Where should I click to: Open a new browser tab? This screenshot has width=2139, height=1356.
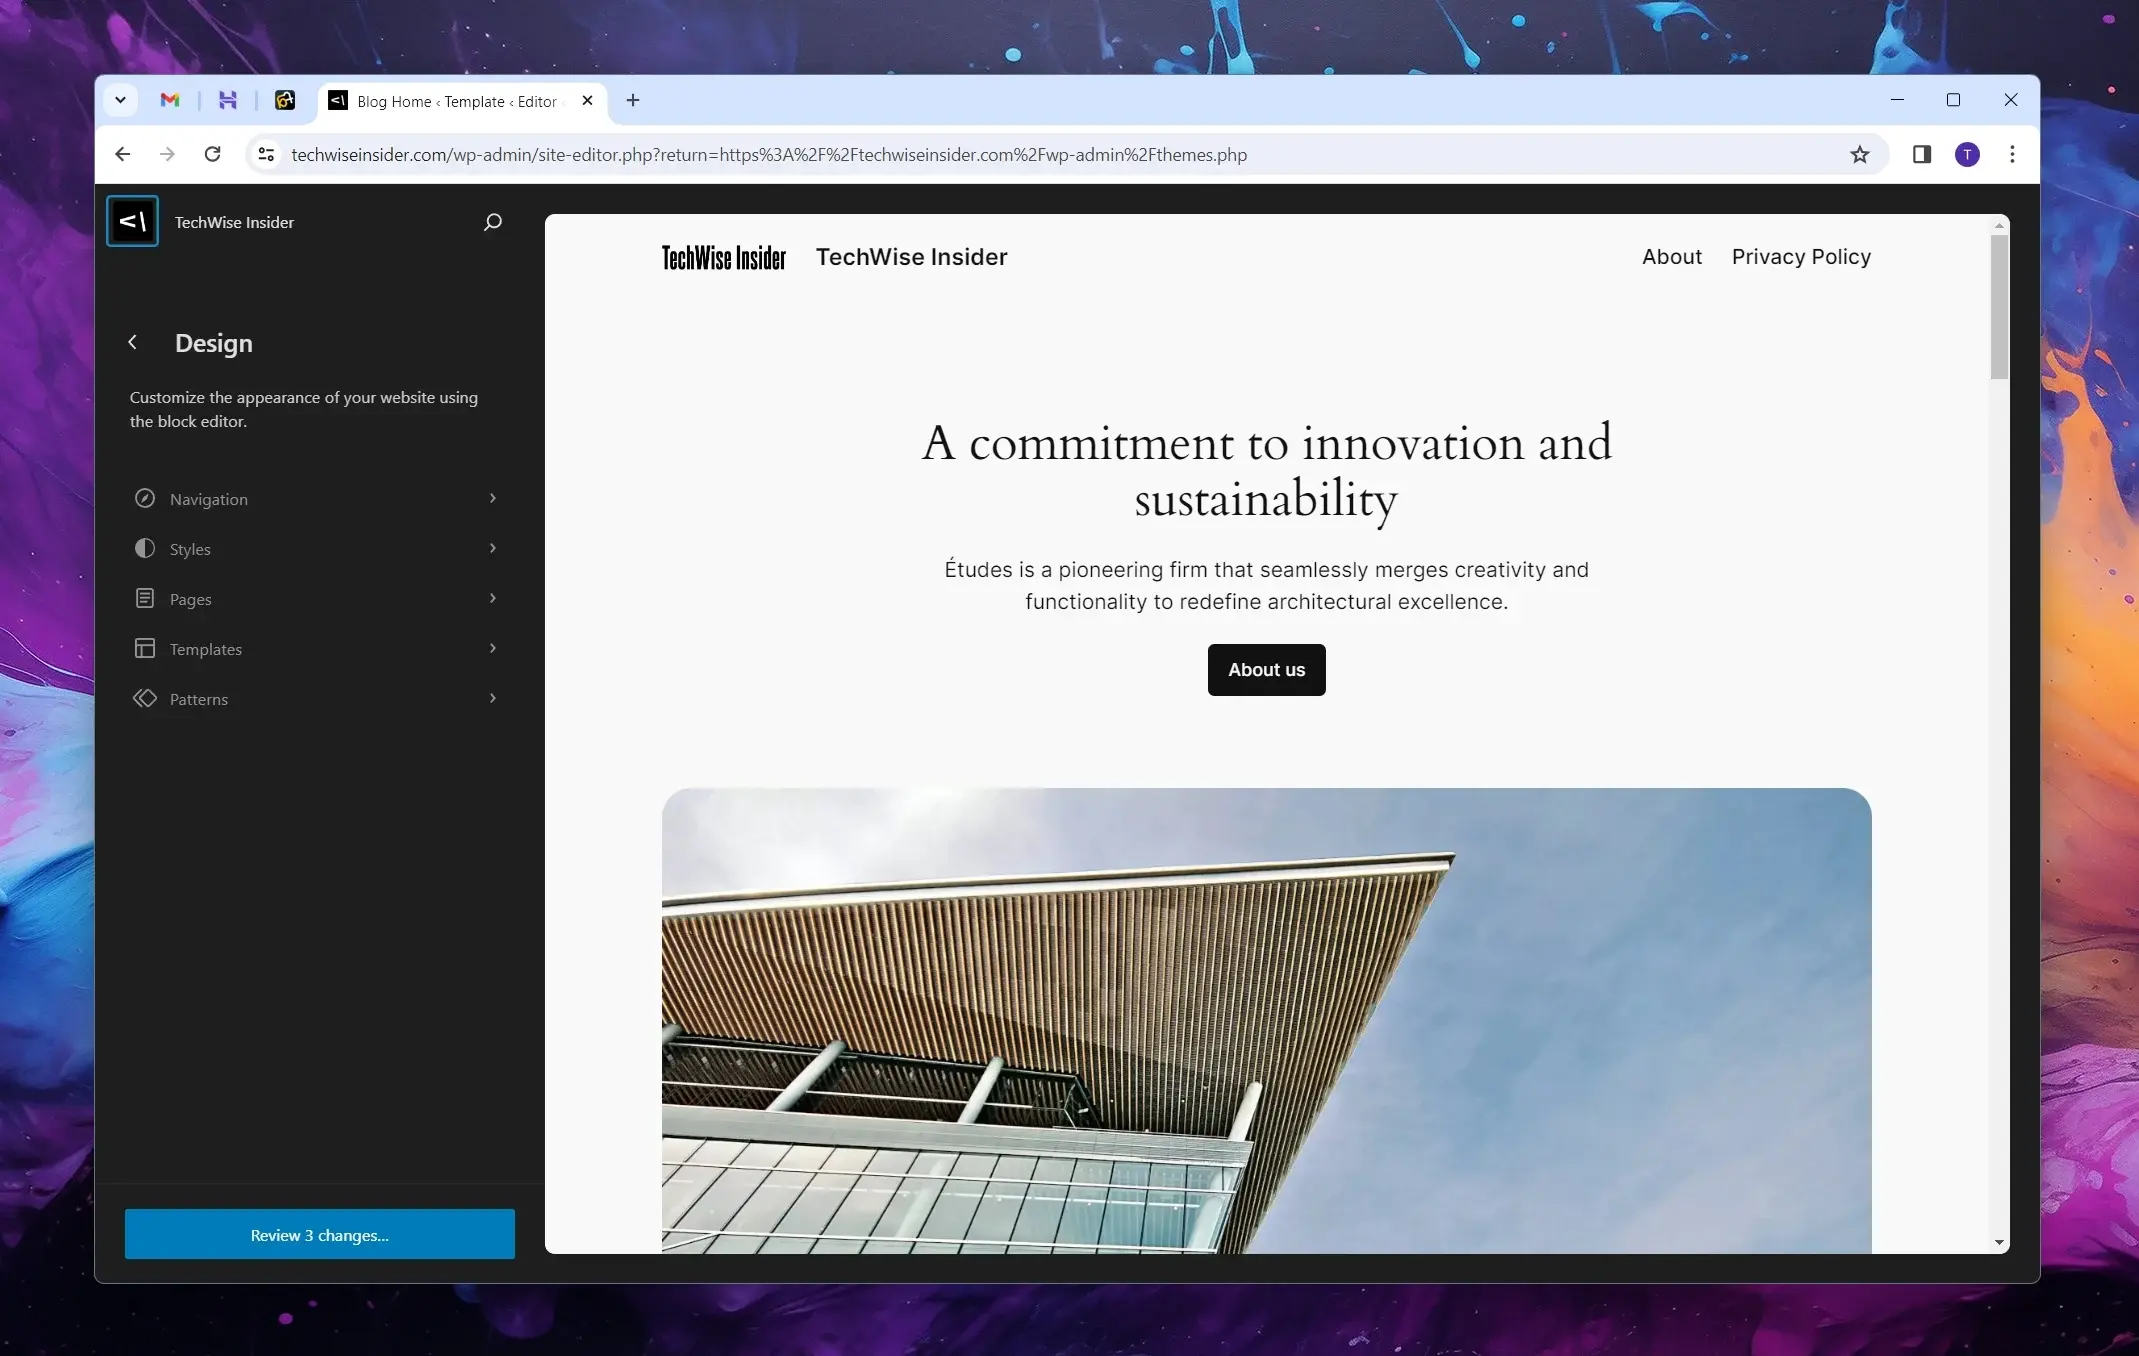(x=633, y=100)
